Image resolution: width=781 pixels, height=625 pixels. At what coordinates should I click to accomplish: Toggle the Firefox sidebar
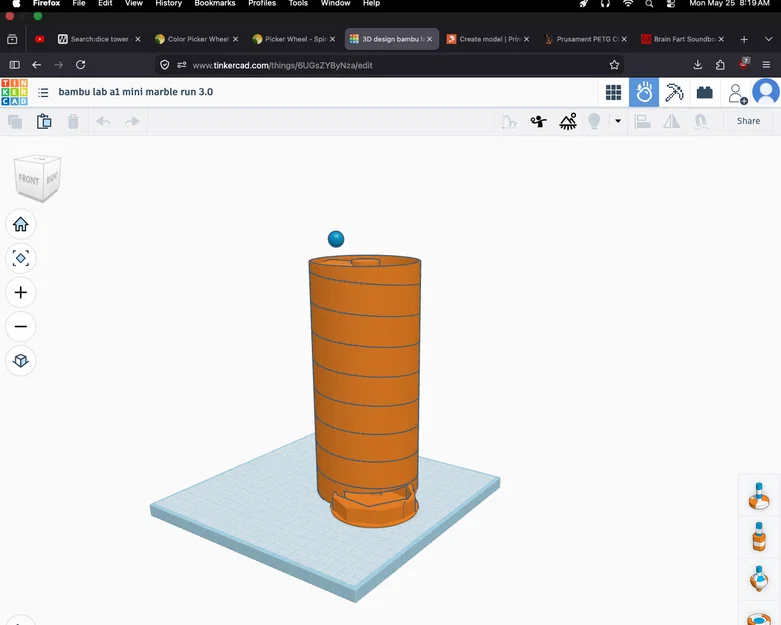[x=14, y=65]
